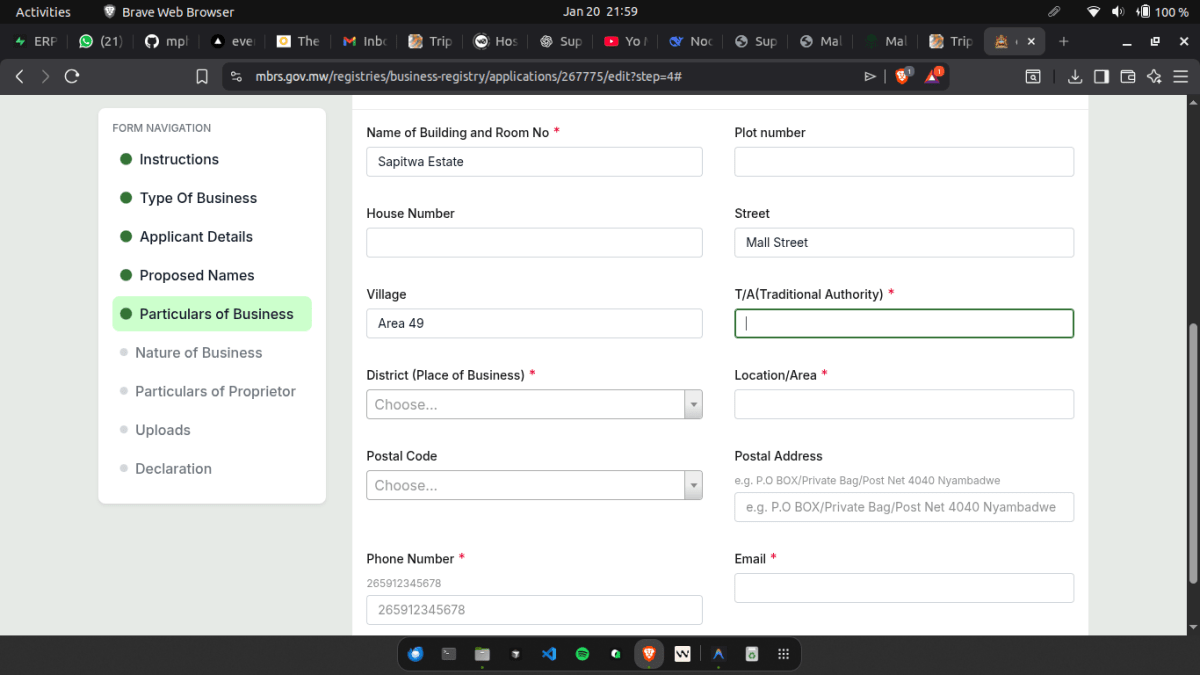Image resolution: width=1200 pixels, height=675 pixels.
Task: Click the Plot number input field
Action: click(x=904, y=162)
